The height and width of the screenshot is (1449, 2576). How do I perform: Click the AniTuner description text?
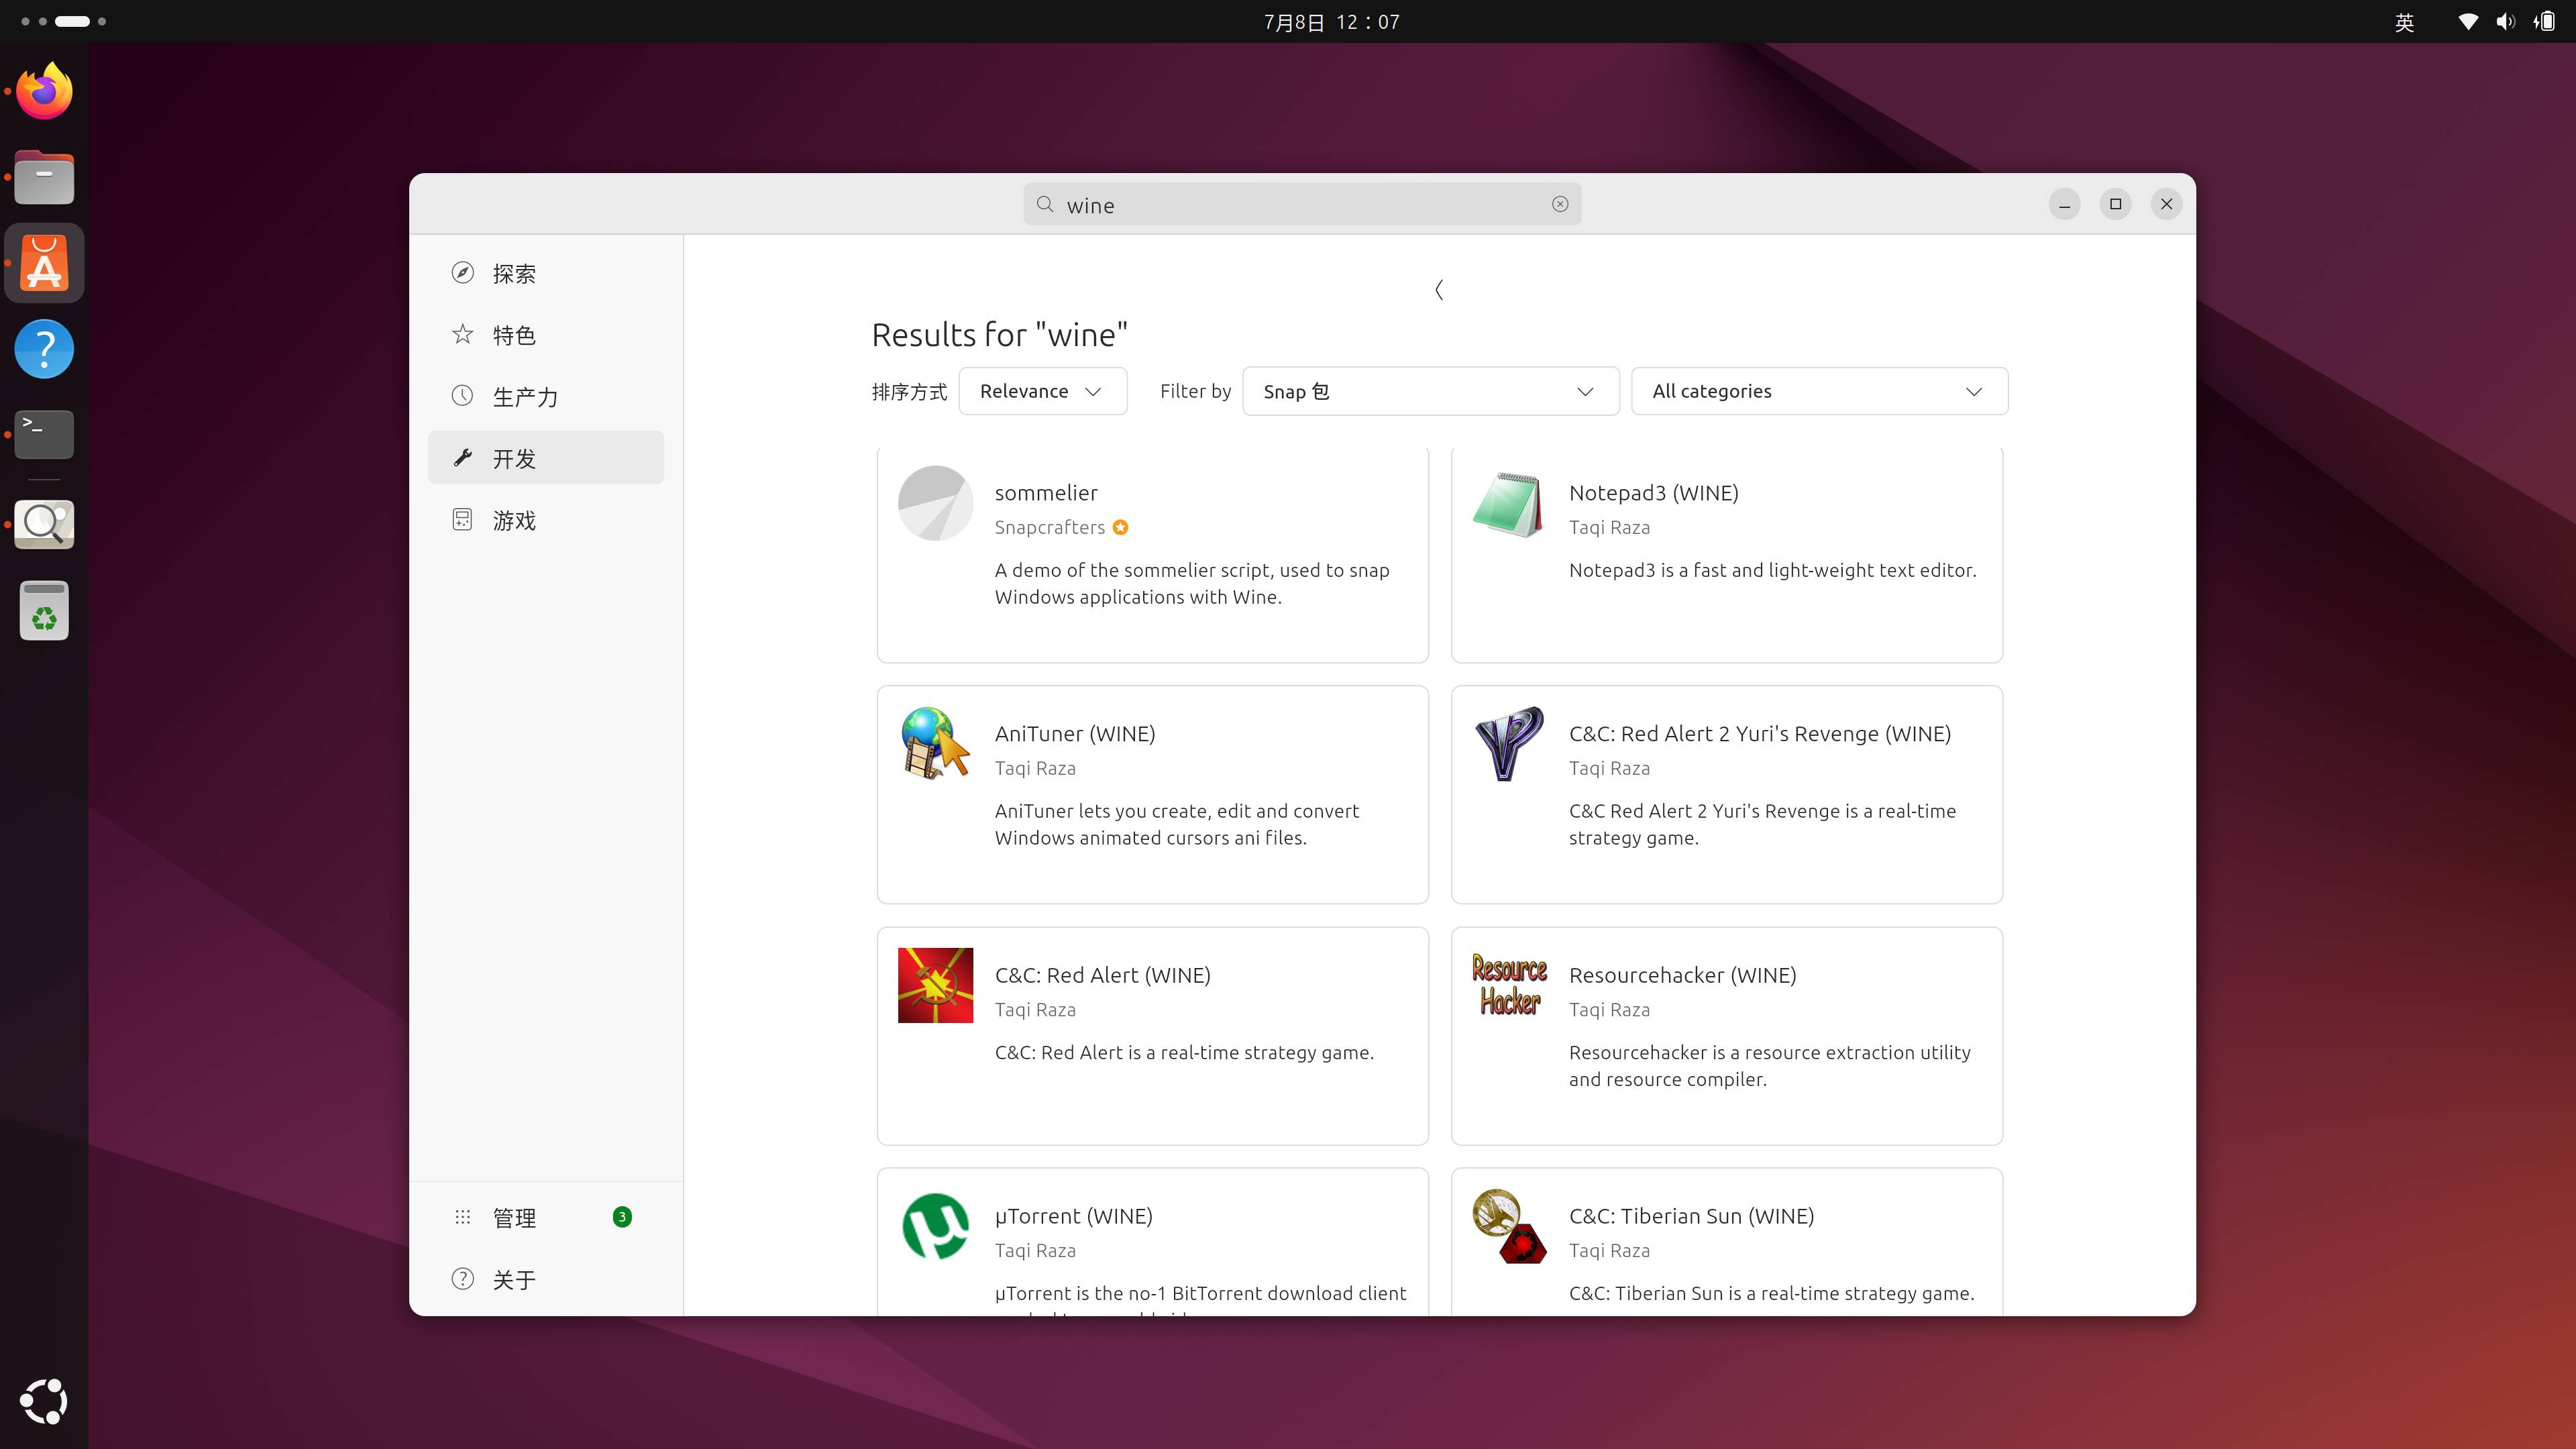(1177, 824)
